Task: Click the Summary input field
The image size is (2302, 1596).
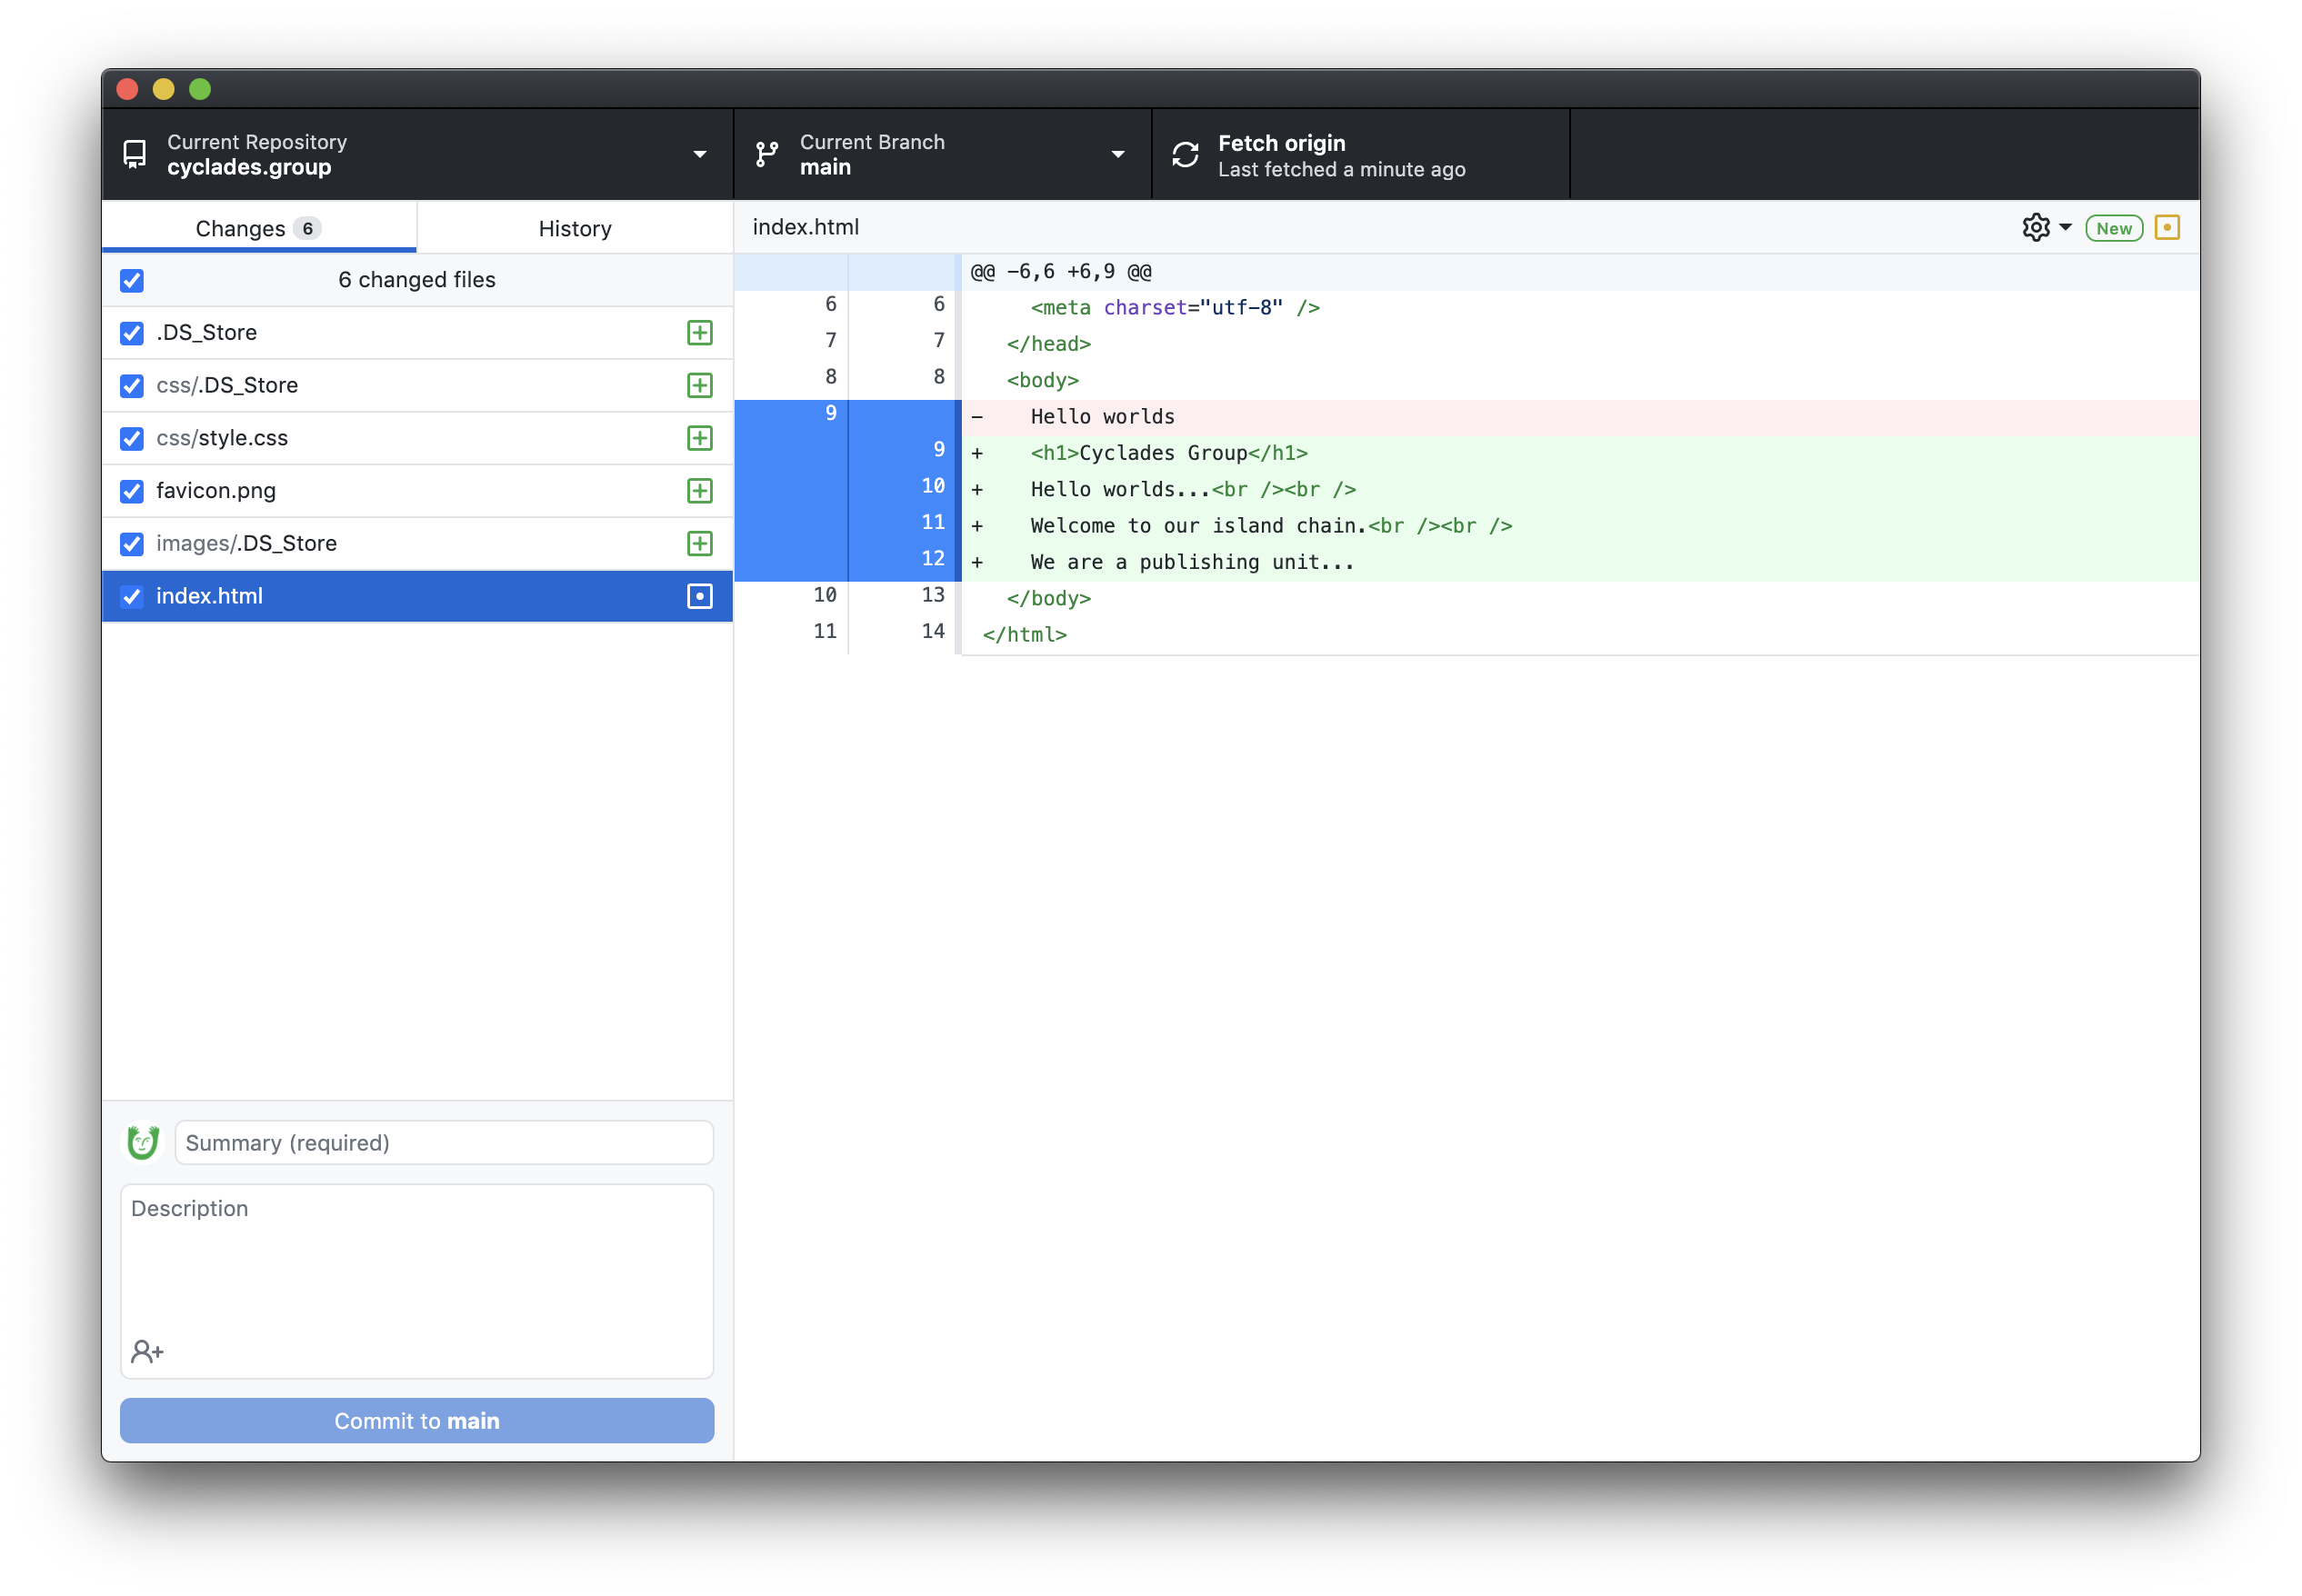Action: pyautogui.click(x=444, y=1142)
